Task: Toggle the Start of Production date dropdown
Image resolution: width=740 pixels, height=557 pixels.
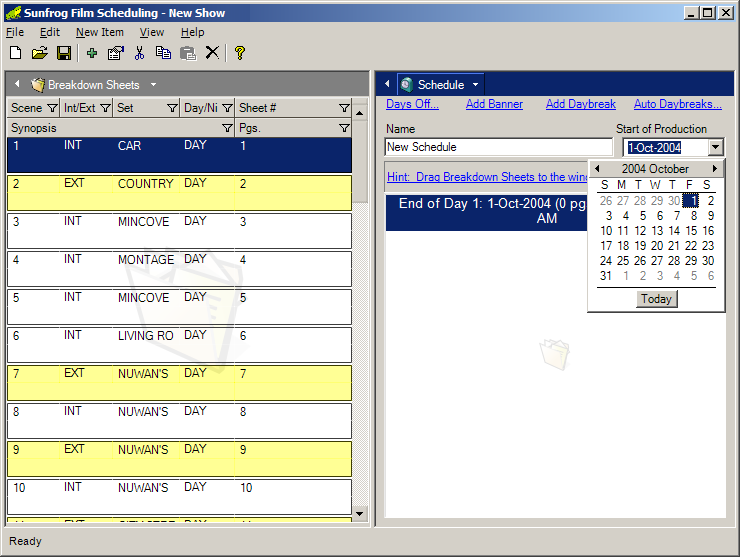Action: pyautogui.click(x=715, y=147)
